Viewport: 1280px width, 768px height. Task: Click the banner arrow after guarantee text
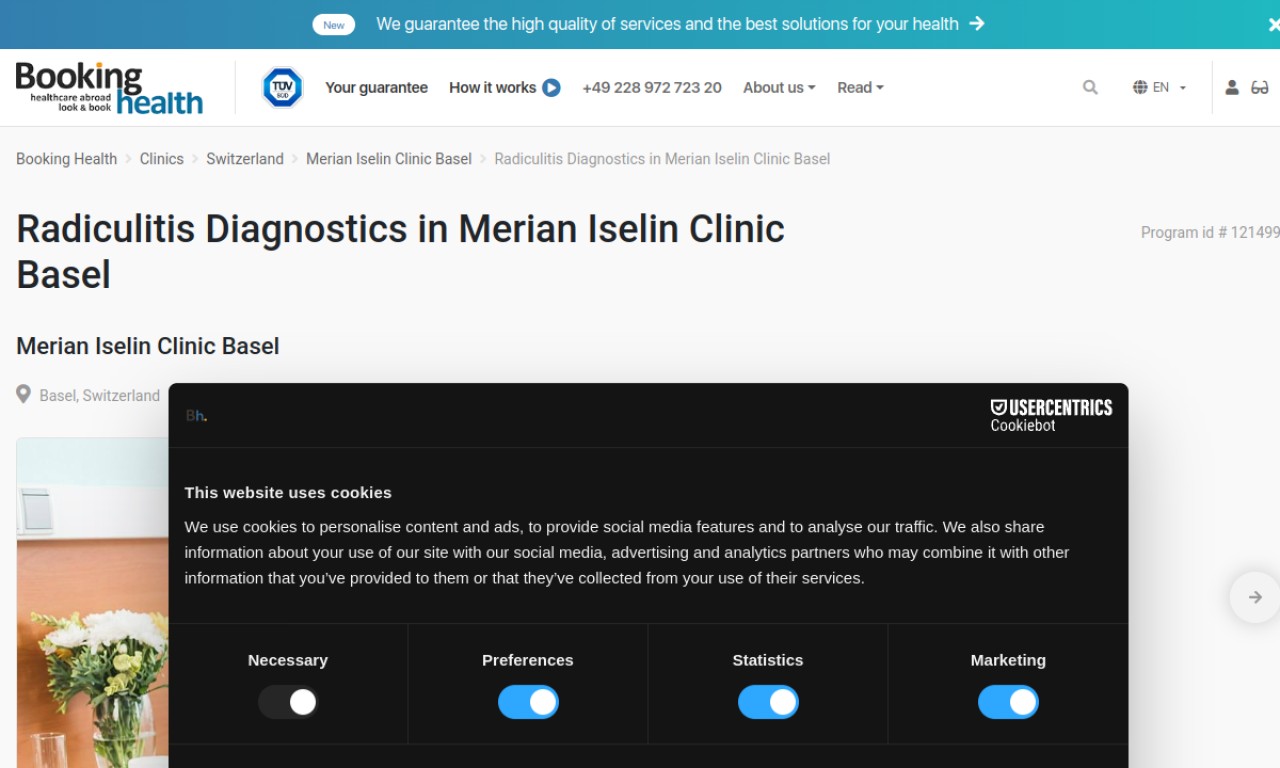click(x=977, y=24)
